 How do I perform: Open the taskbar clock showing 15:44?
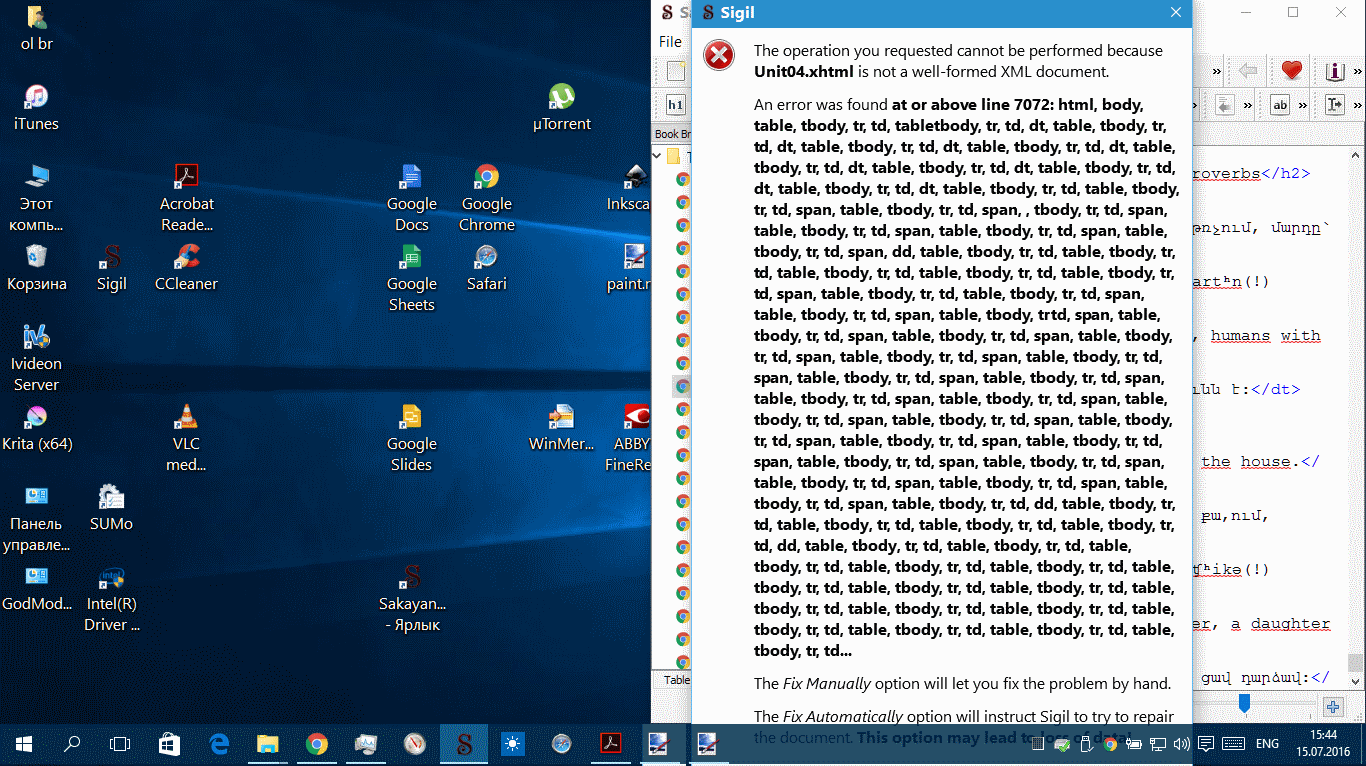coord(1322,744)
